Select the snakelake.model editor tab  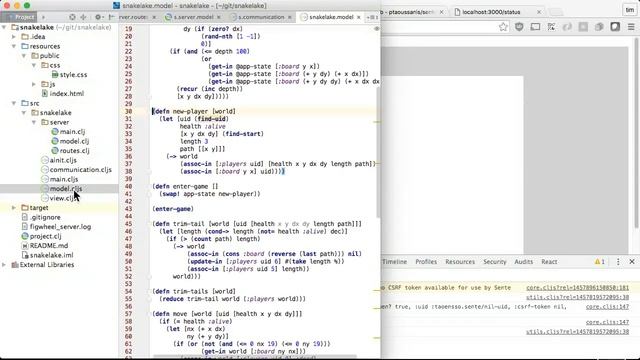pos(331,17)
